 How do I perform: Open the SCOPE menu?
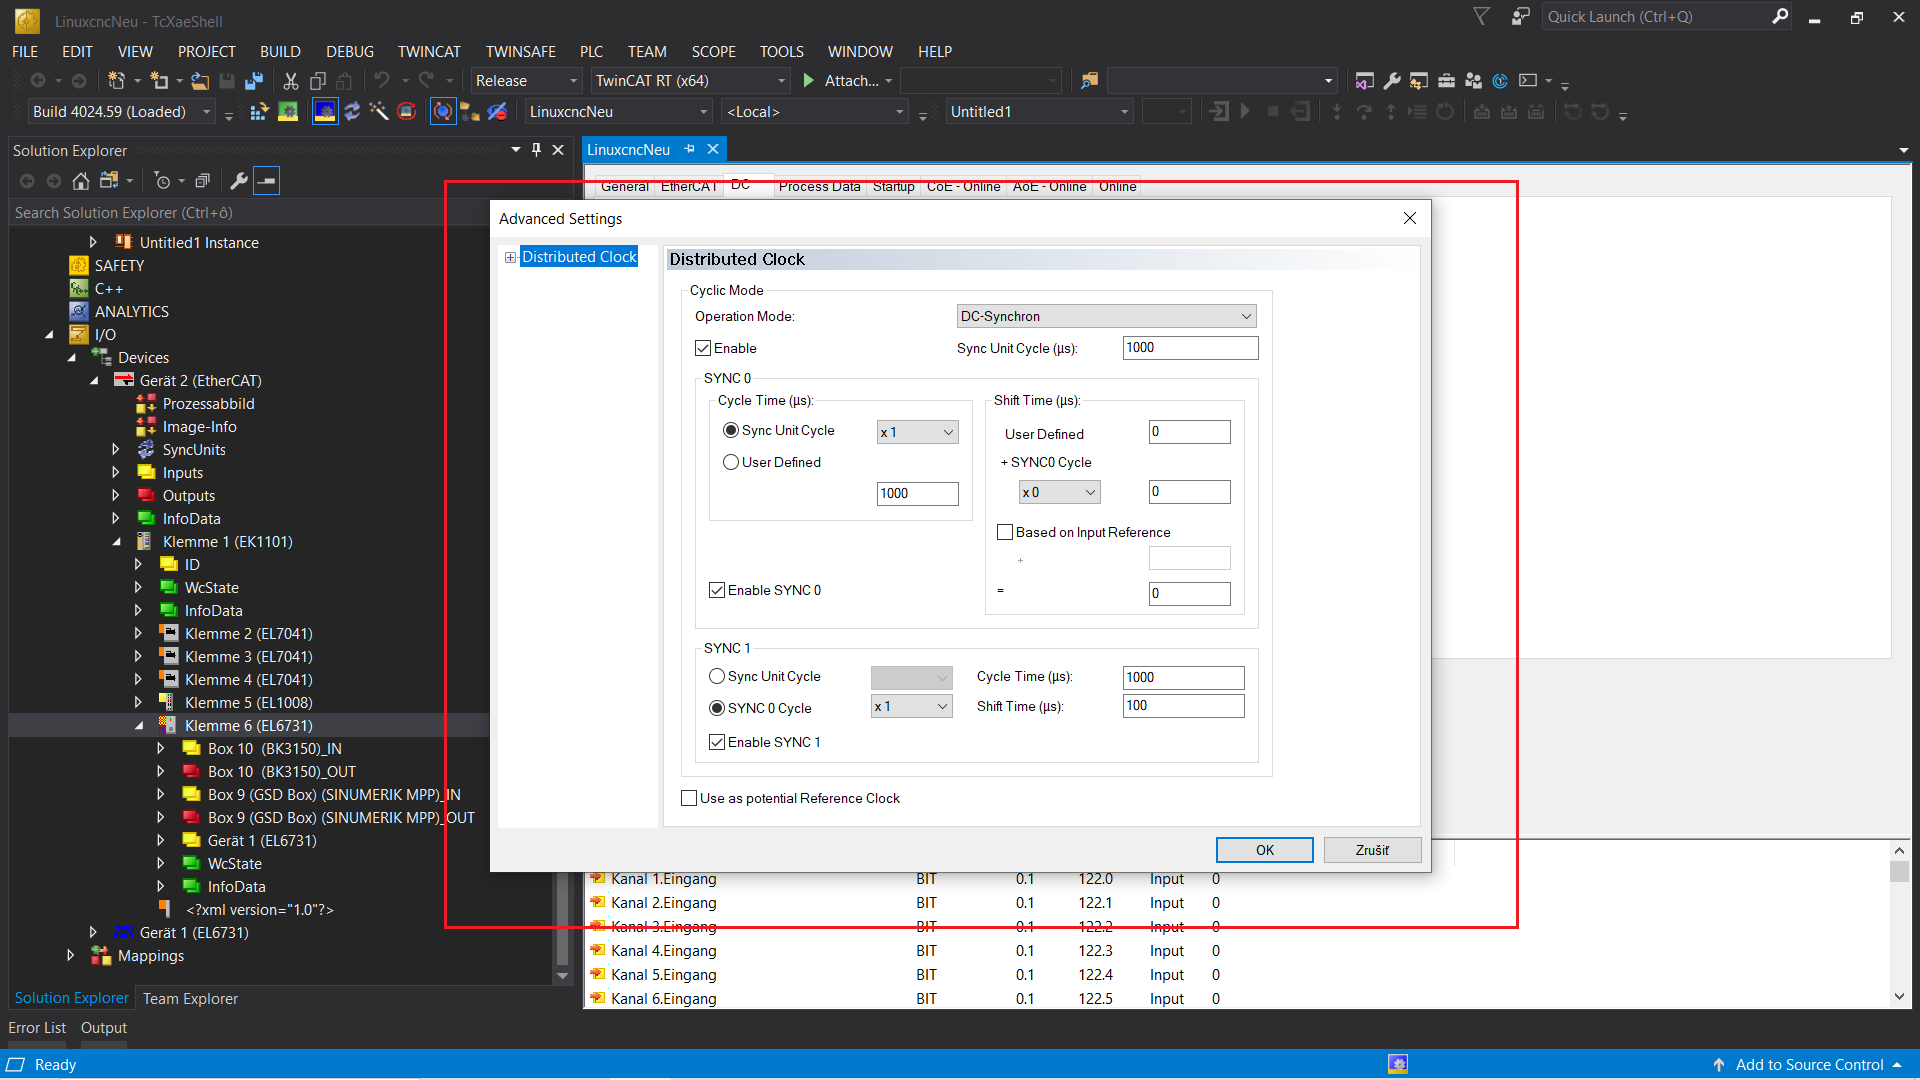click(713, 52)
